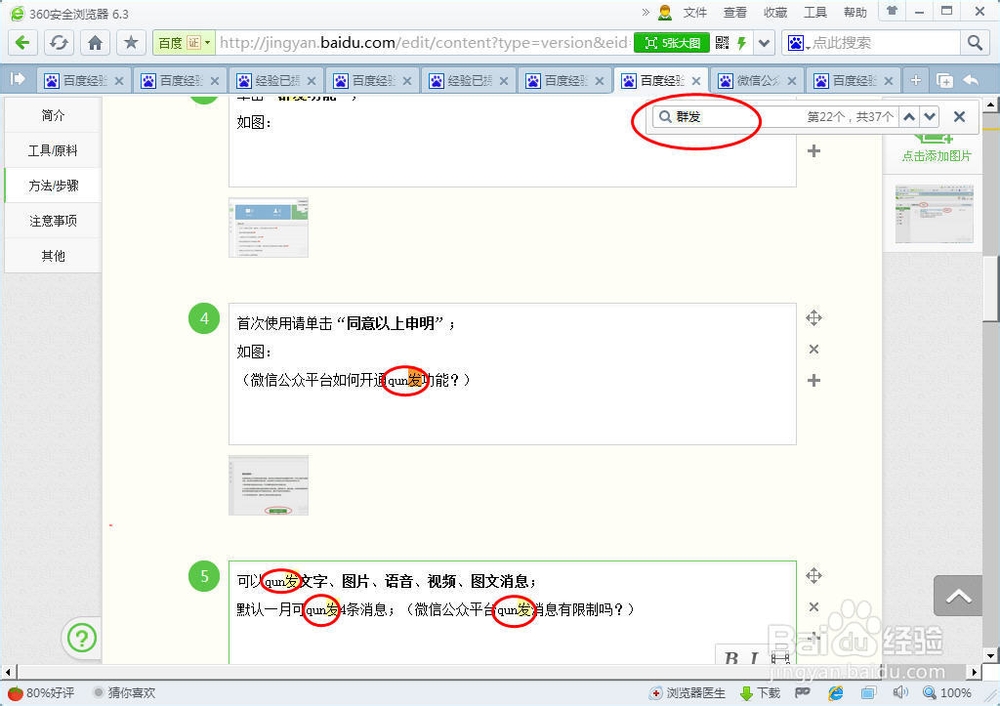Delete step 4 with its X icon
Viewport: 1000px width, 706px height.
click(x=814, y=349)
